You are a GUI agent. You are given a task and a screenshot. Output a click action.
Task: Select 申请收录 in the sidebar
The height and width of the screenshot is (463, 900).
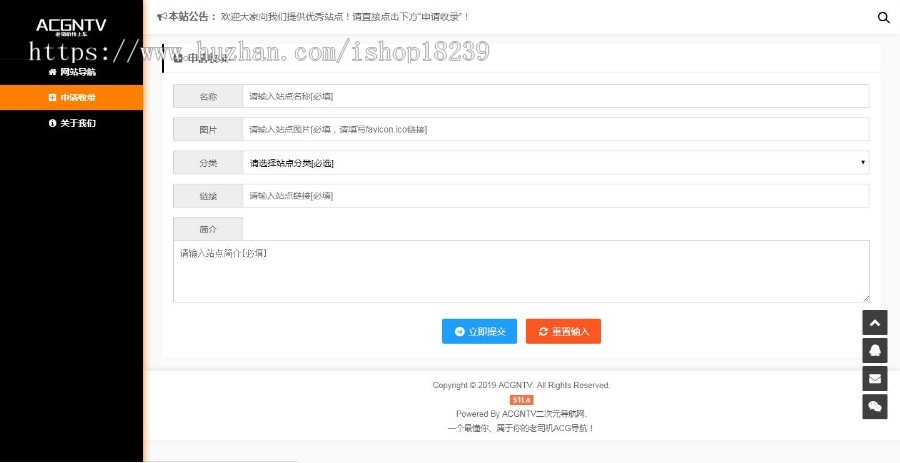click(72, 98)
